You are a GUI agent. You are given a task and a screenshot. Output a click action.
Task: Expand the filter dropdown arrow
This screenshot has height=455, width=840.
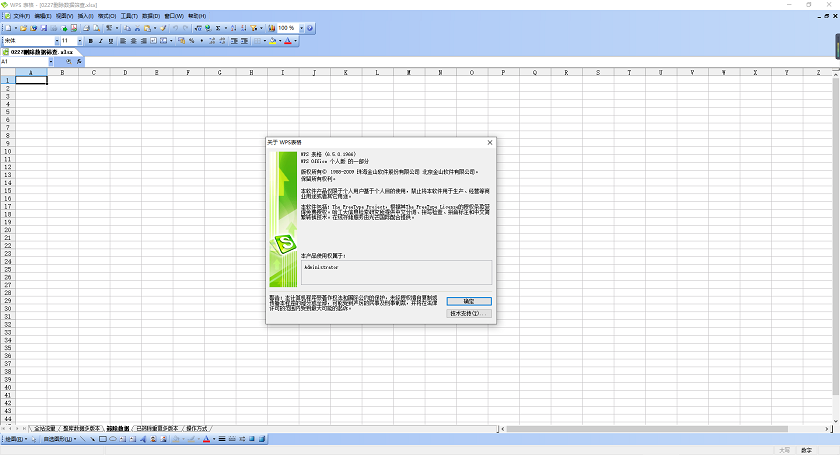(x=261, y=28)
